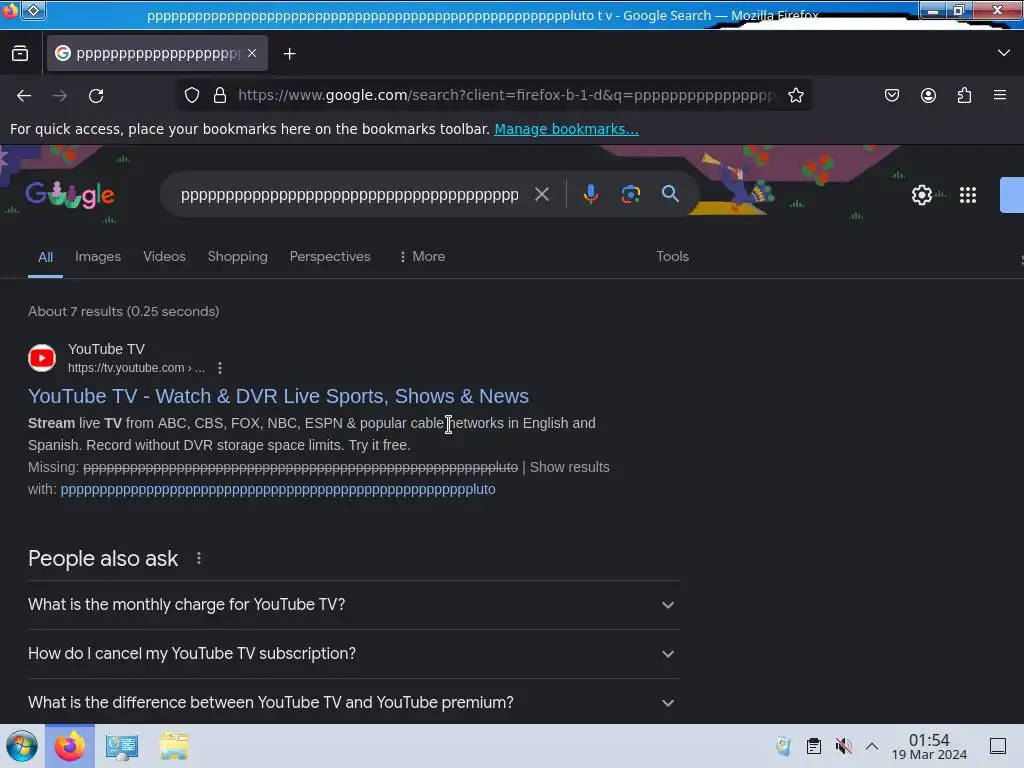The image size is (1024, 768).
Task: Open the More search filters menu
Action: 423,257
